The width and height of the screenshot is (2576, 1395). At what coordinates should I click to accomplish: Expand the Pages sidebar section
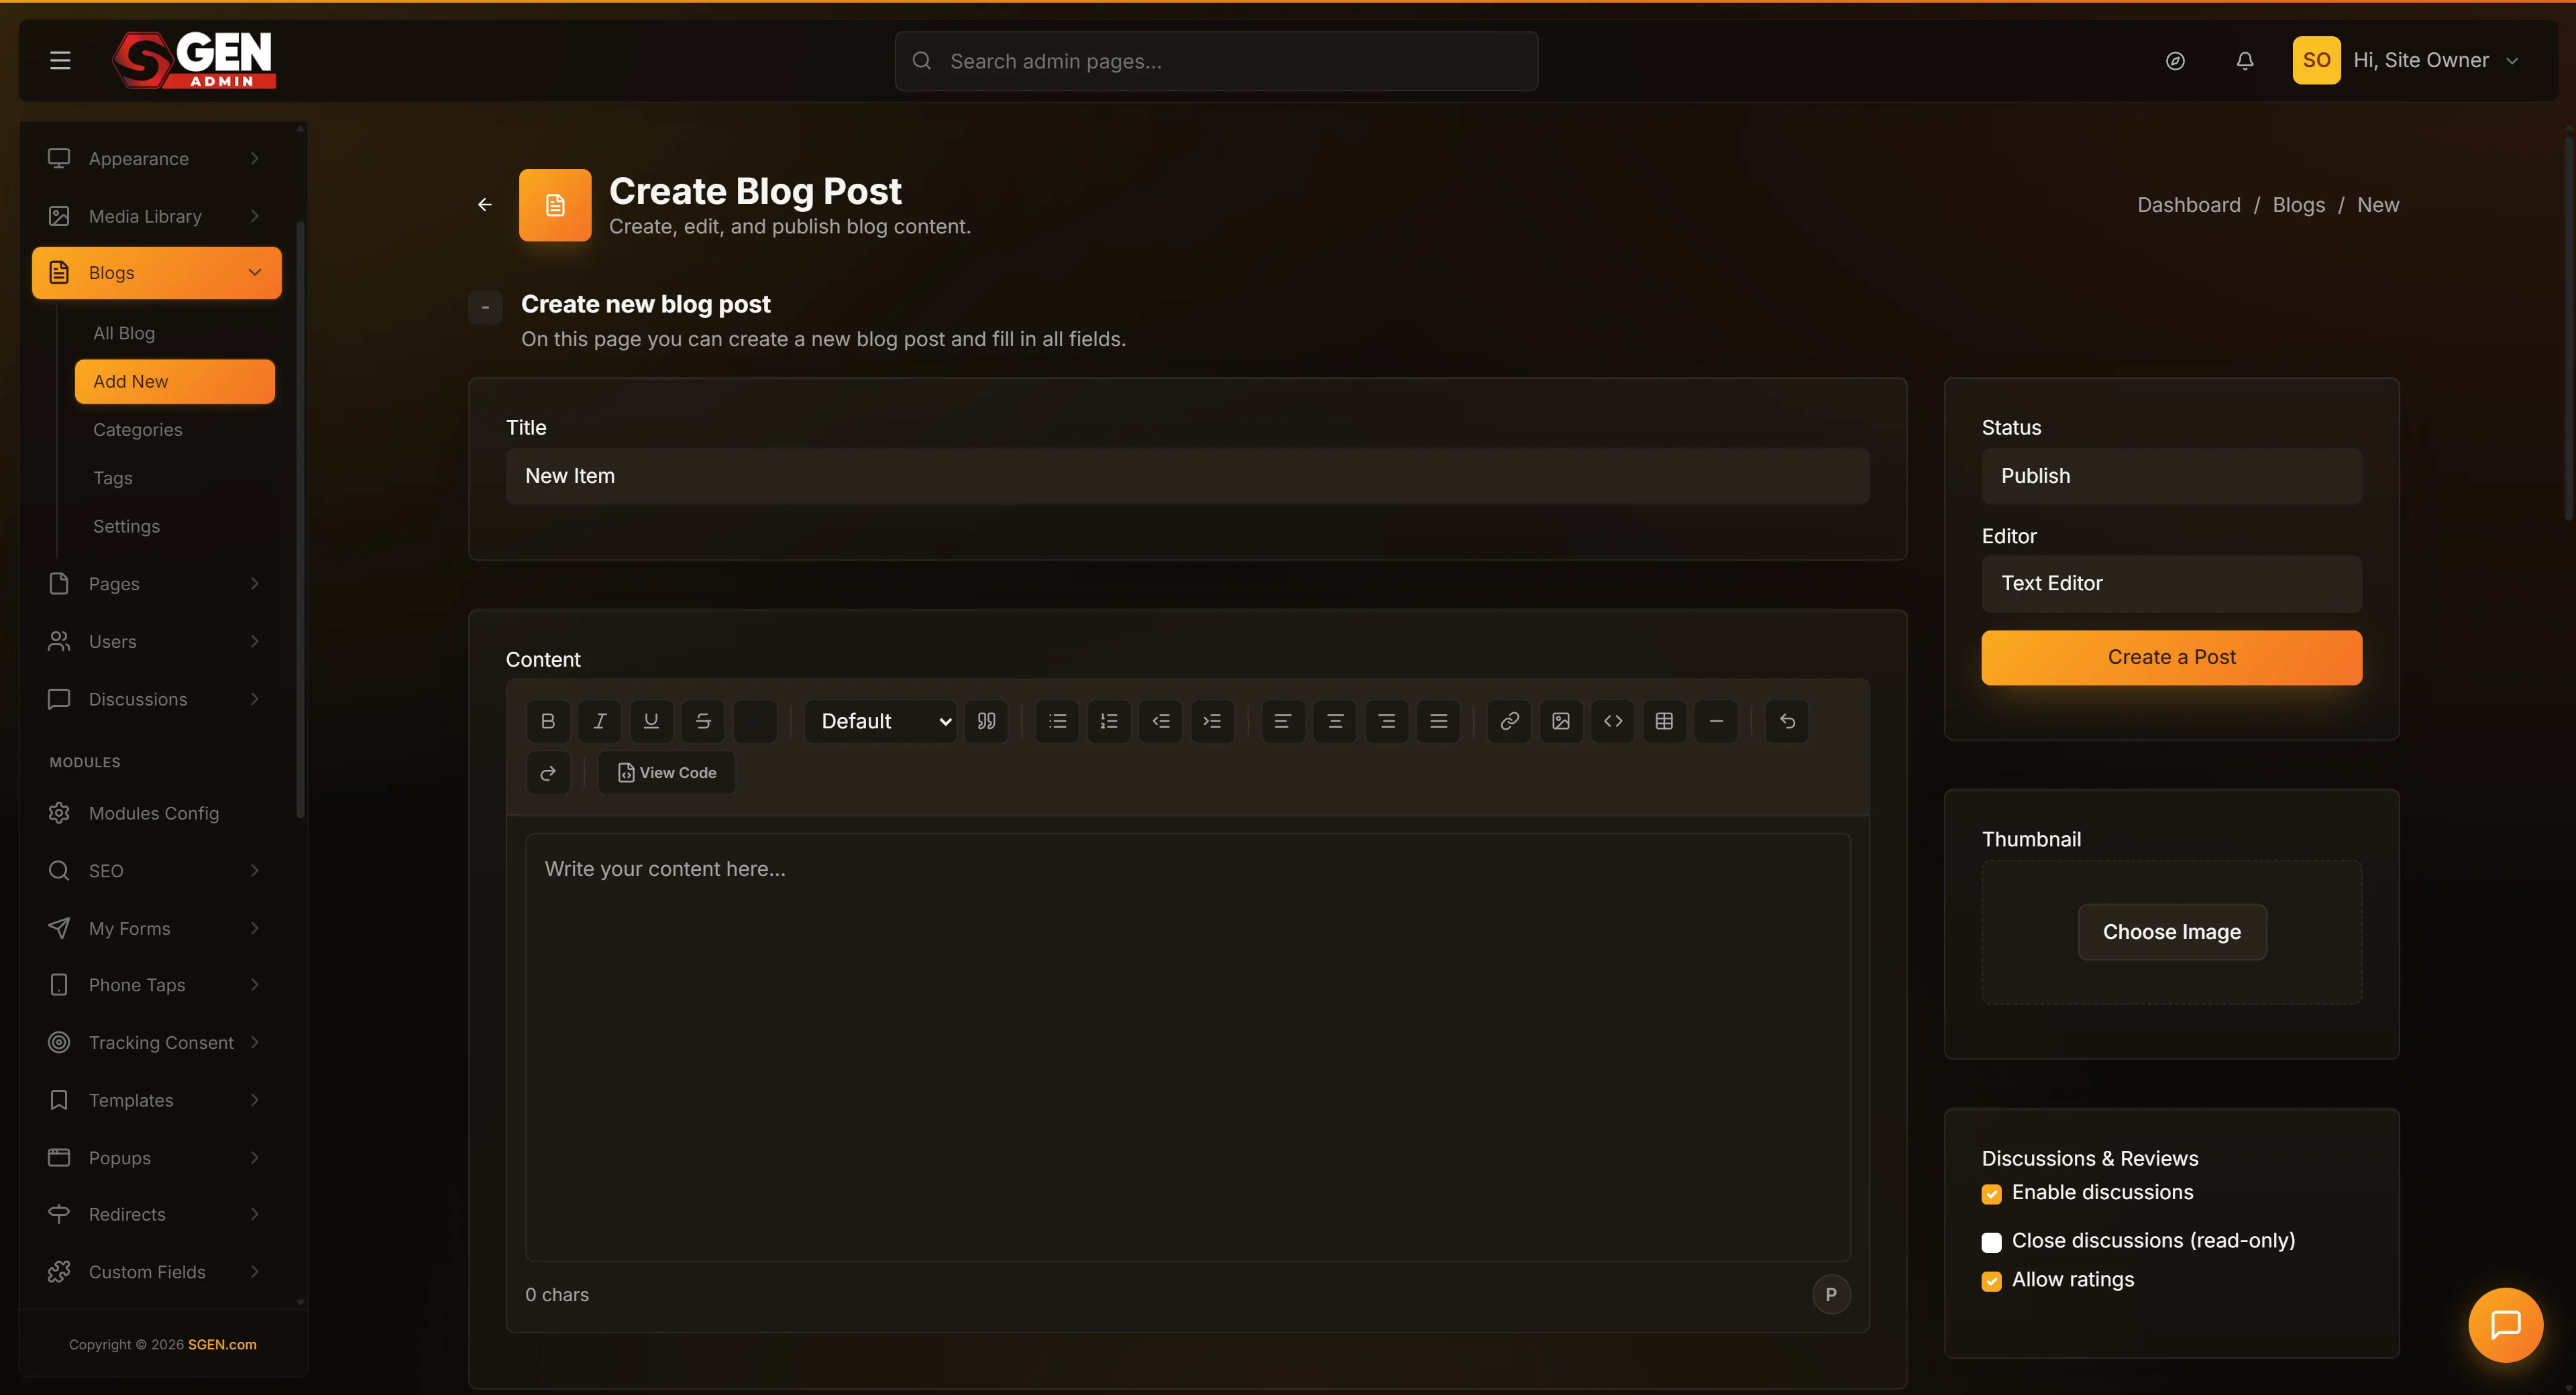click(157, 584)
